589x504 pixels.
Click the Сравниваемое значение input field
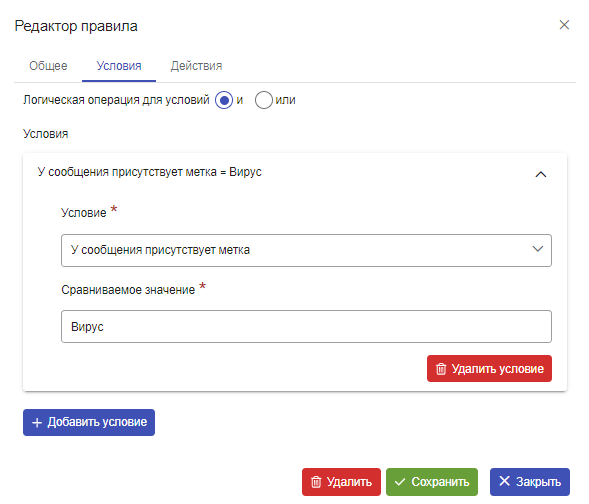(306, 326)
